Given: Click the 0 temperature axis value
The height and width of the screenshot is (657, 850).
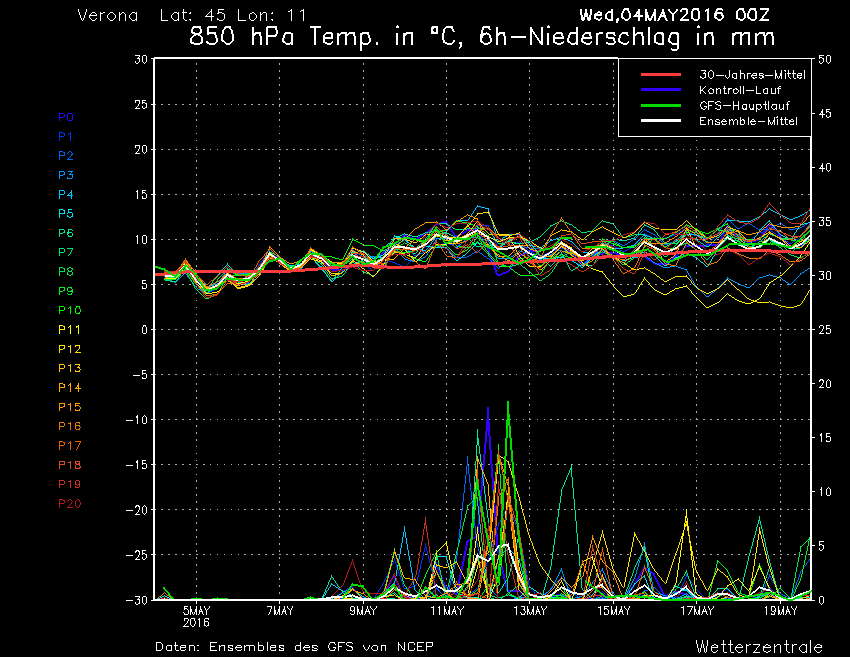Looking at the screenshot, I should tap(144, 330).
